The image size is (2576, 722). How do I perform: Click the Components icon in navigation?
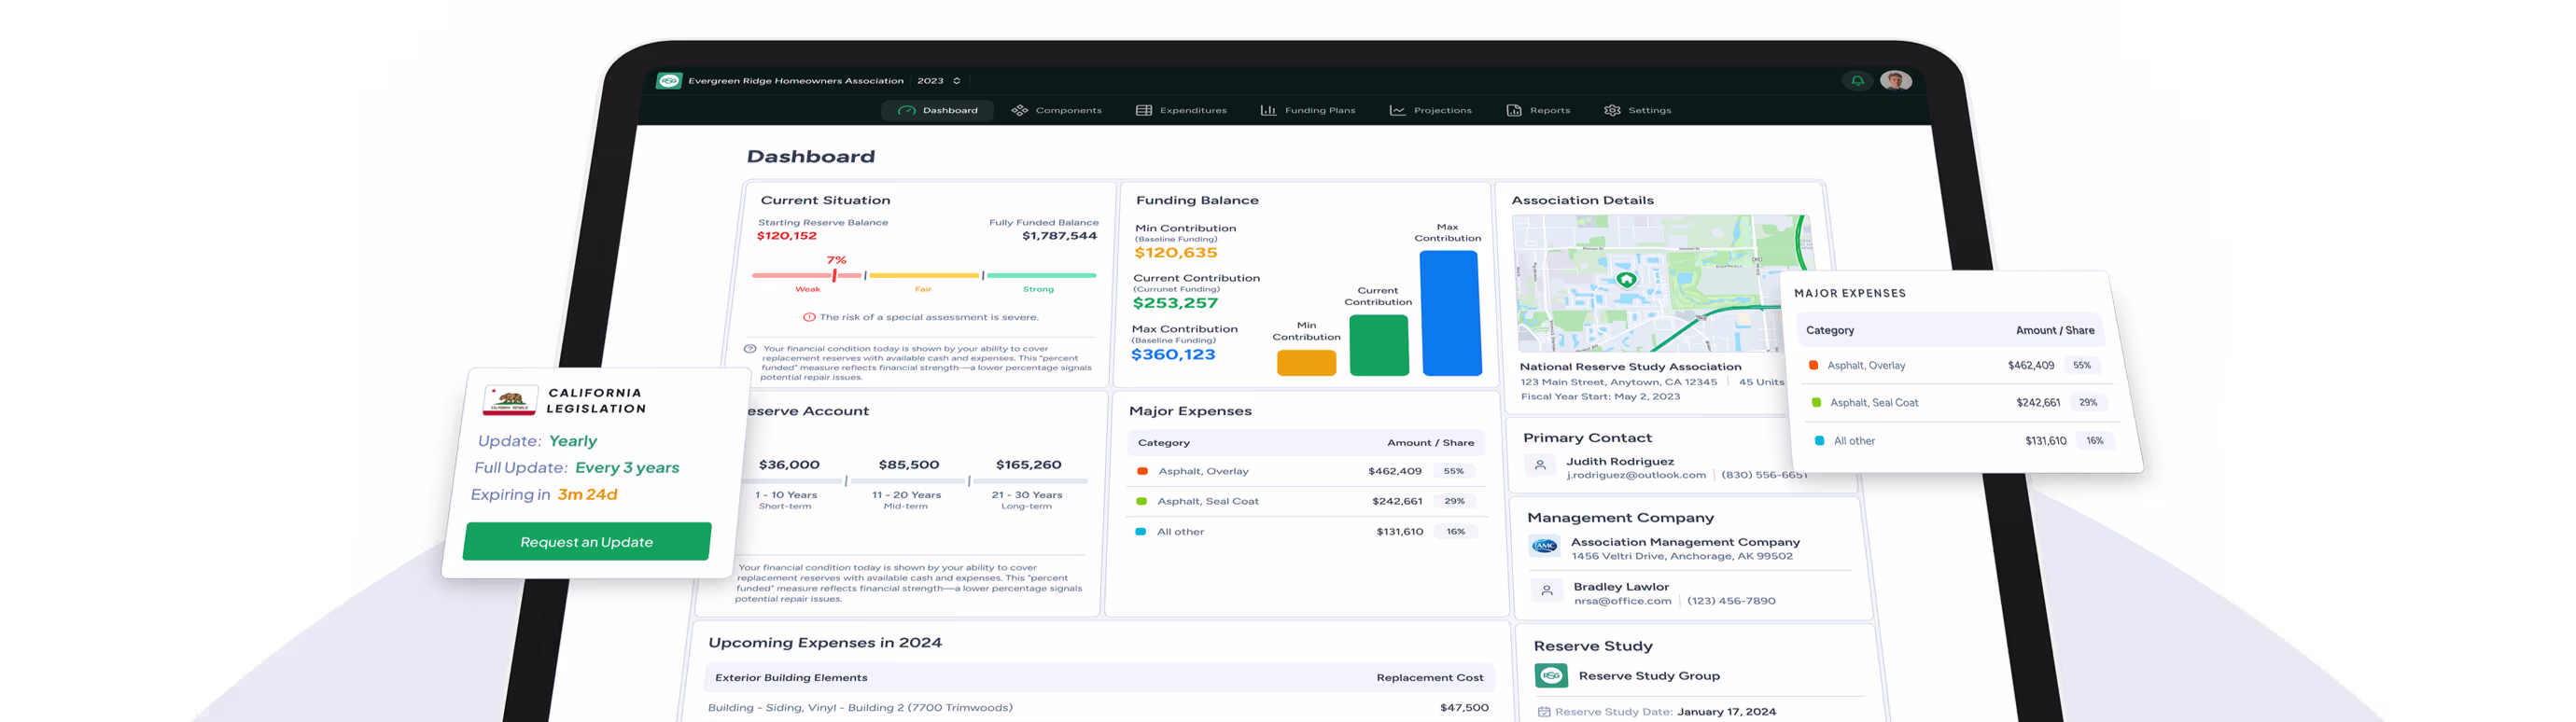tap(1019, 110)
